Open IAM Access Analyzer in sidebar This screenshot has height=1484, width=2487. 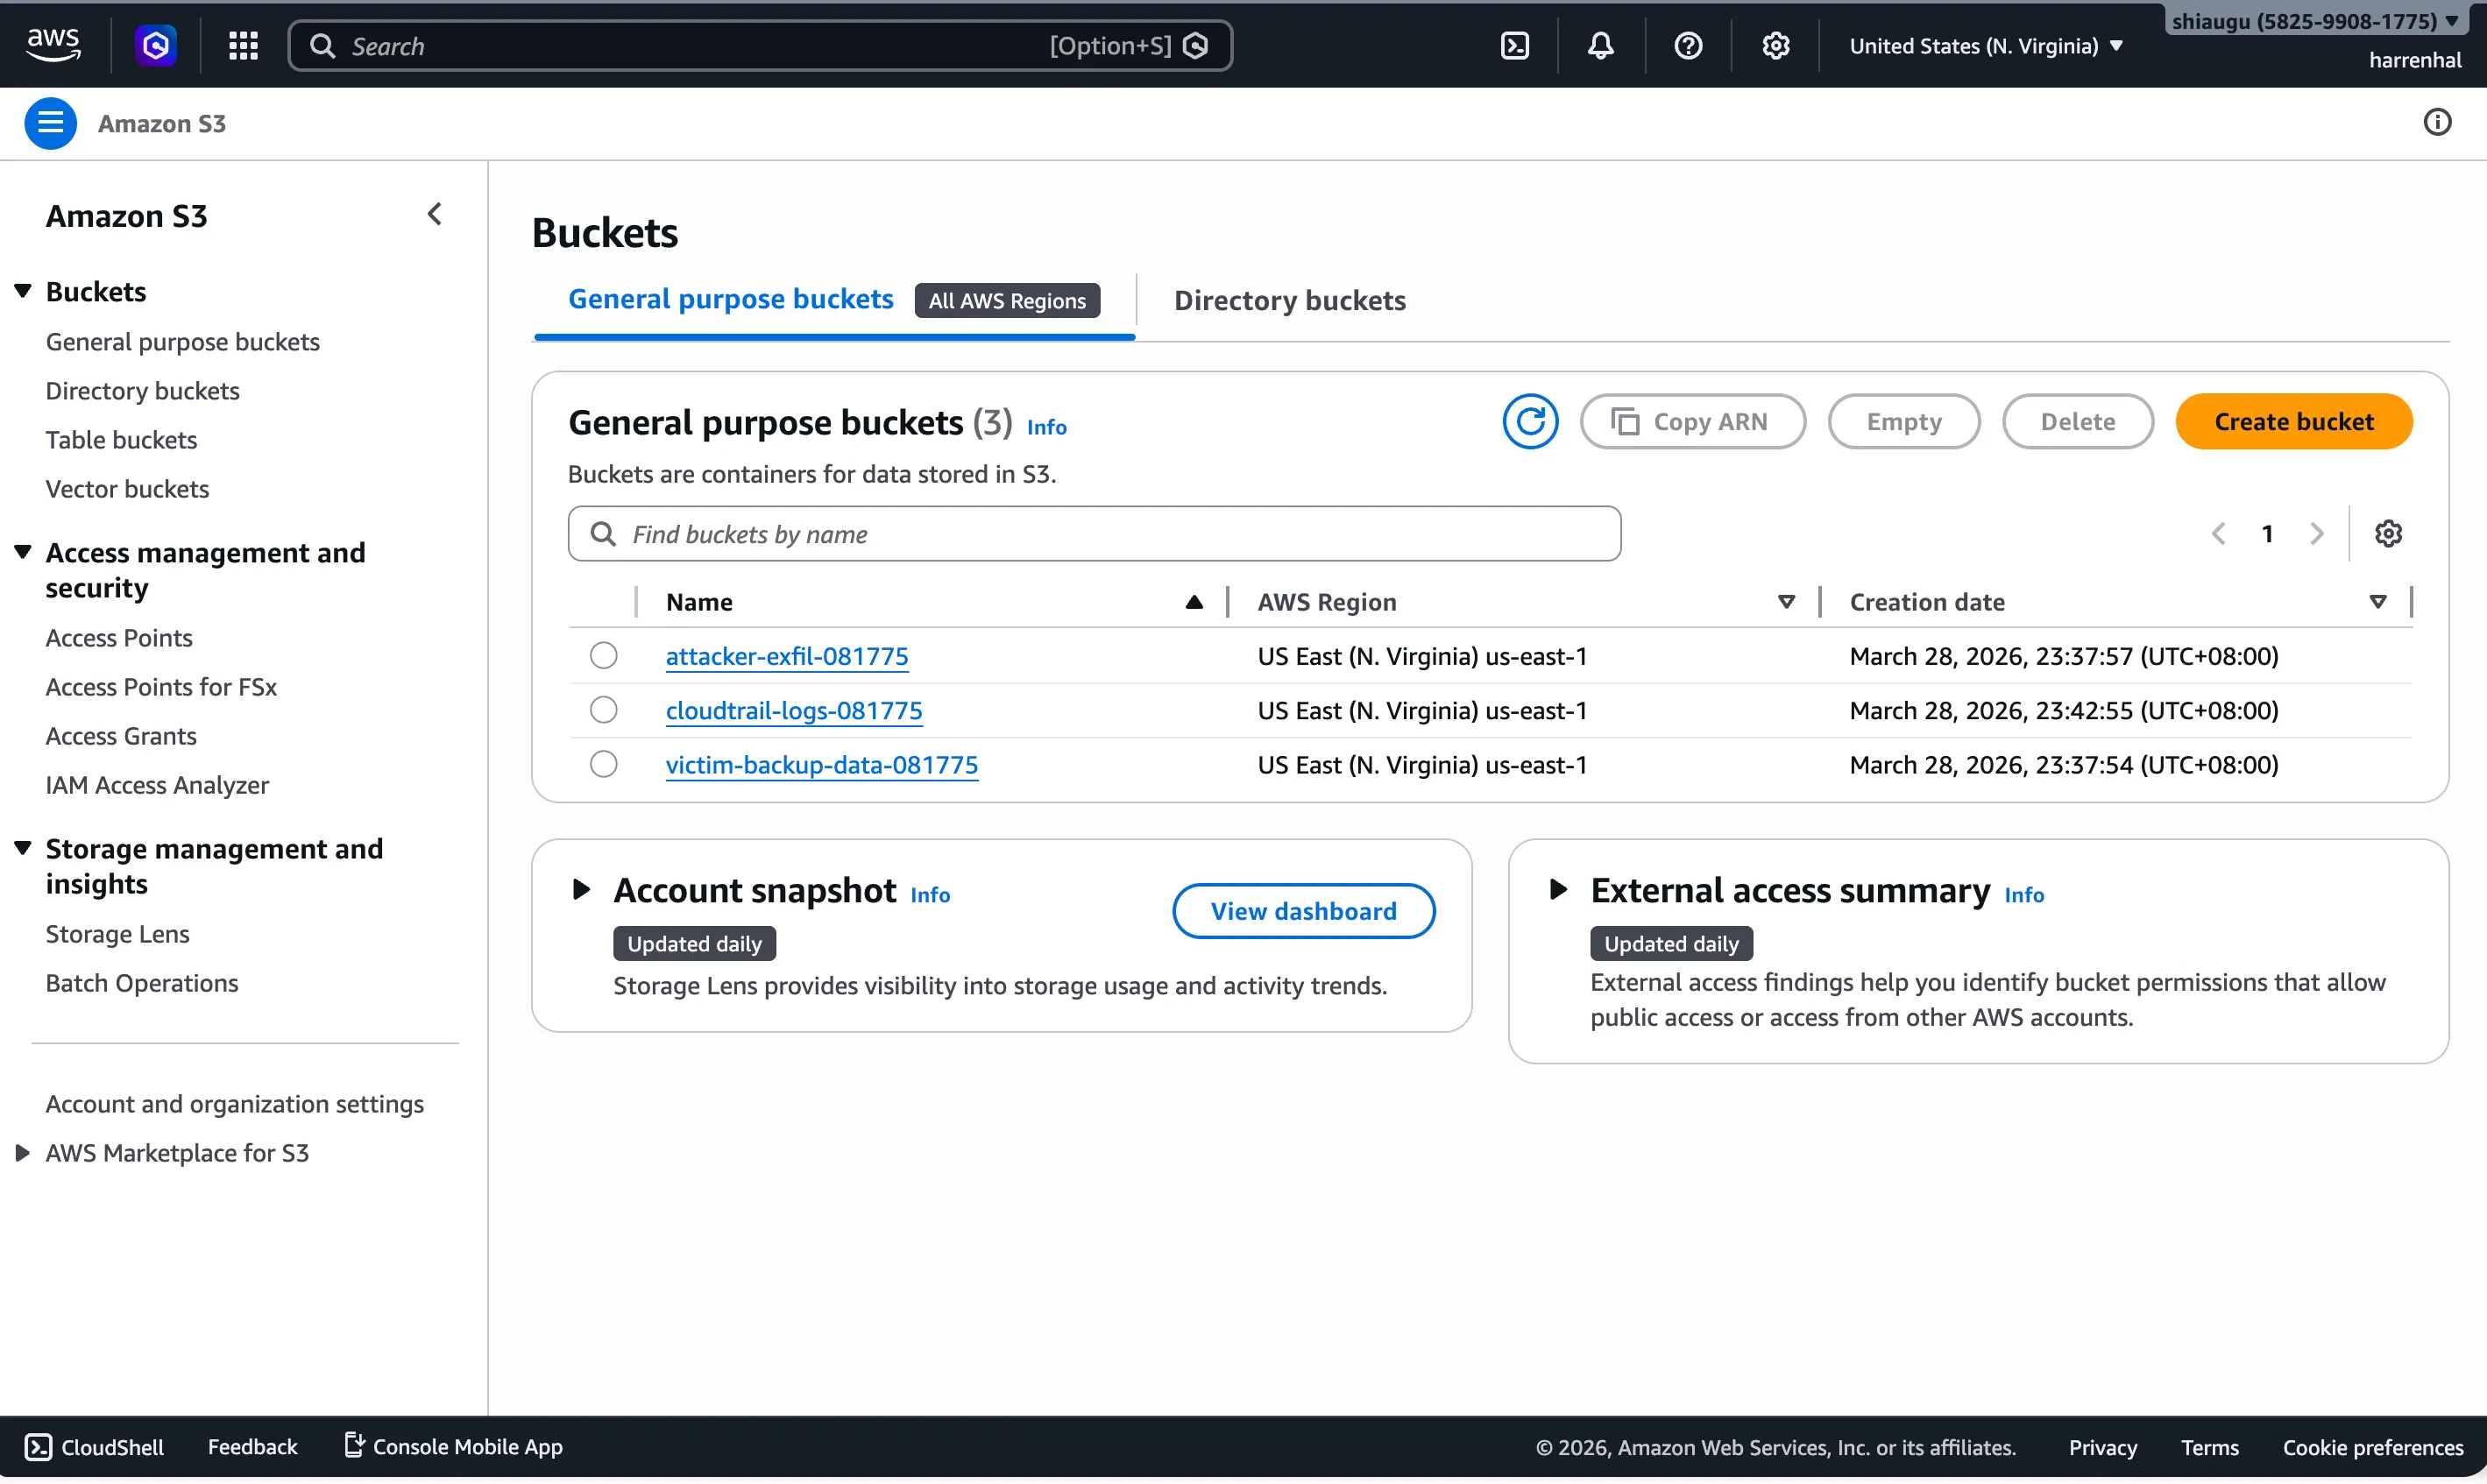[x=157, y=784]
